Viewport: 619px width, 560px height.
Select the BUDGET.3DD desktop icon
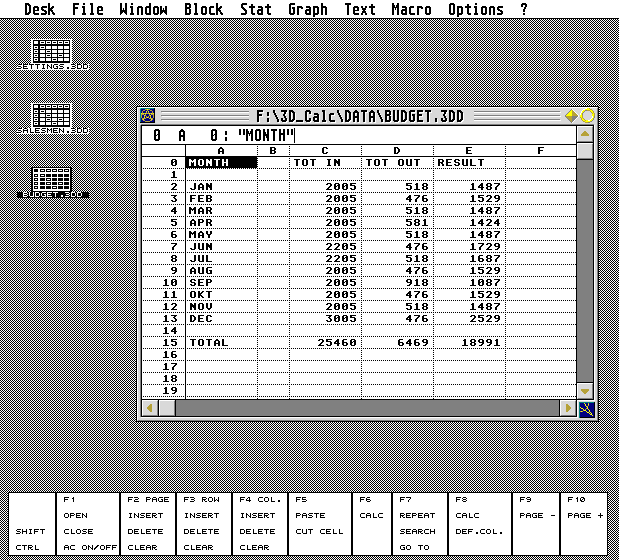(51, 181)
